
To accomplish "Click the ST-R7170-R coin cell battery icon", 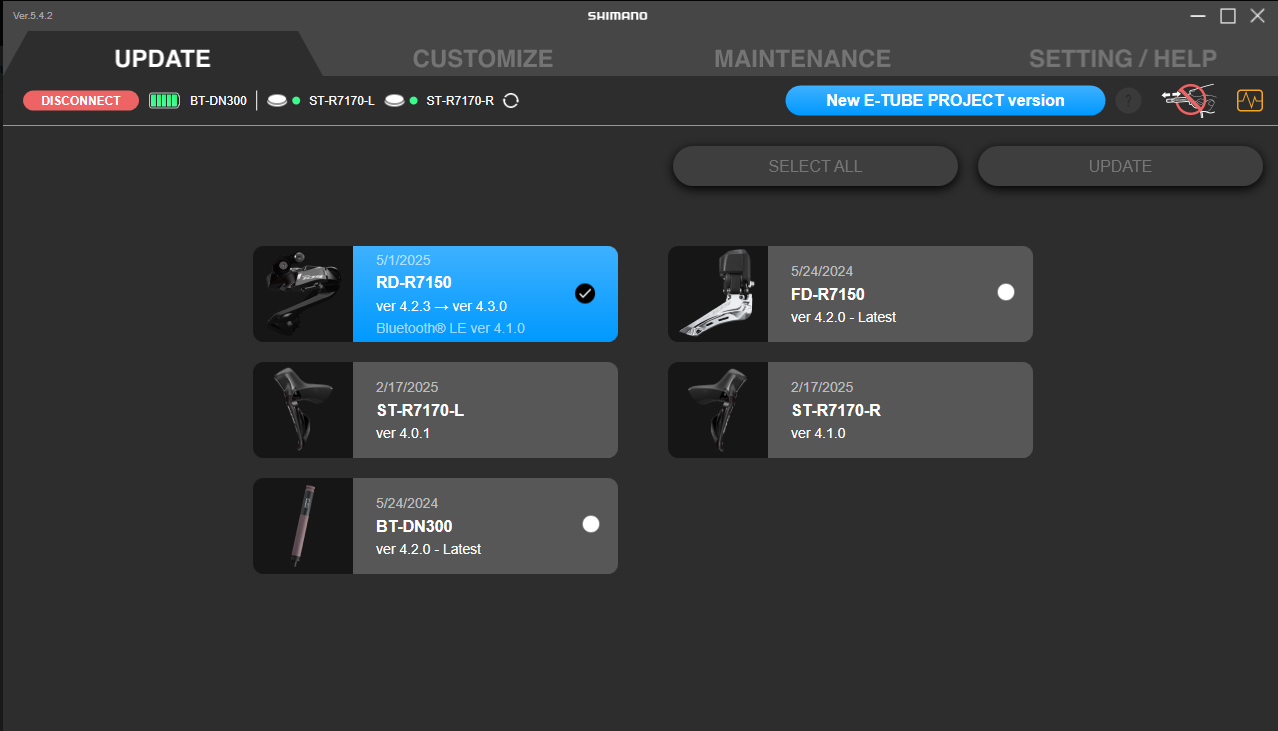I will coord(395,101).
